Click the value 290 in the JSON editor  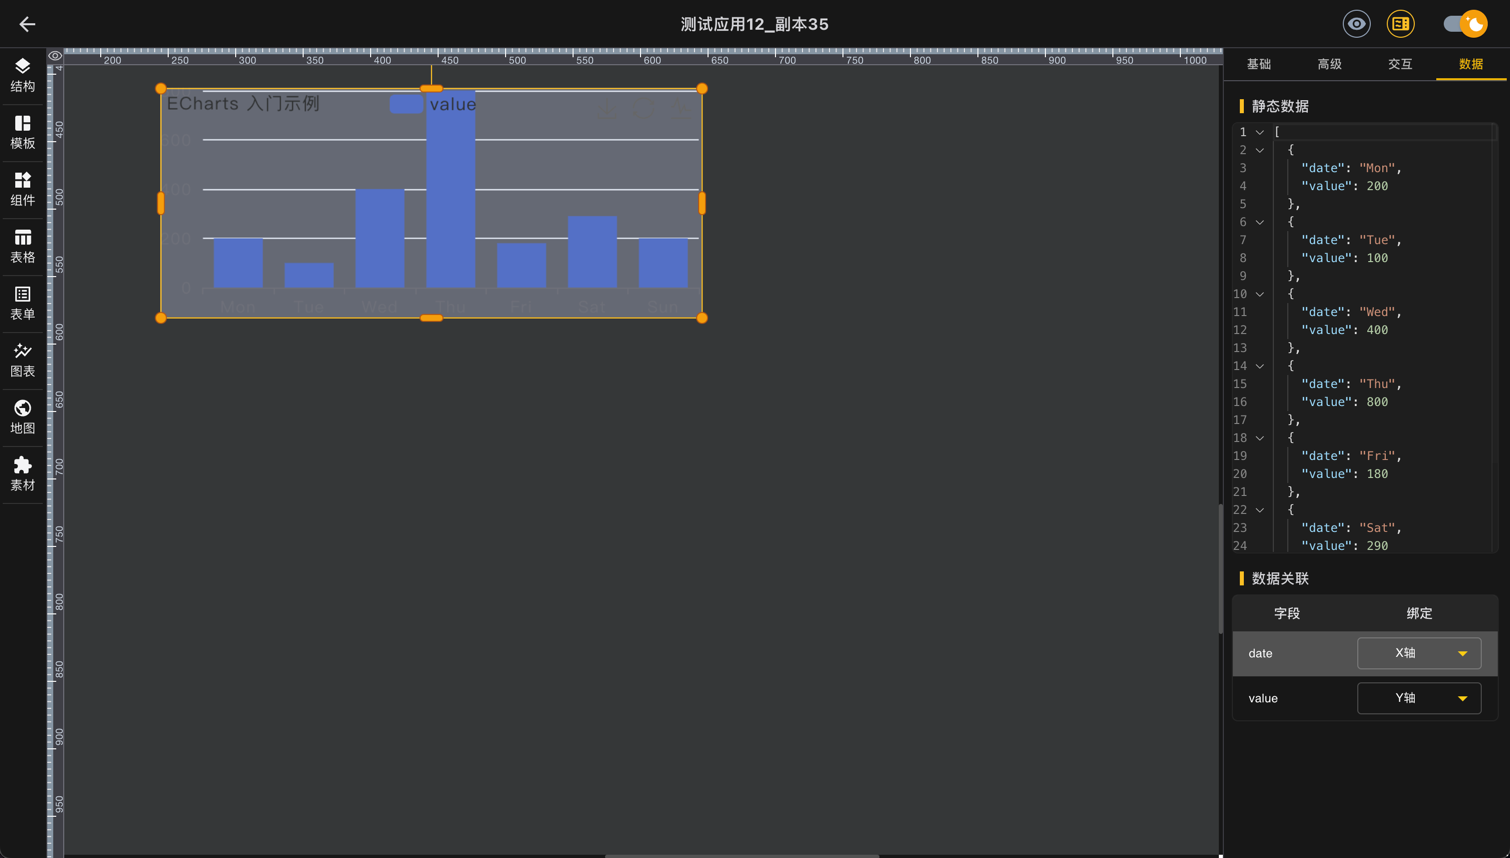tap(1377, 546)
